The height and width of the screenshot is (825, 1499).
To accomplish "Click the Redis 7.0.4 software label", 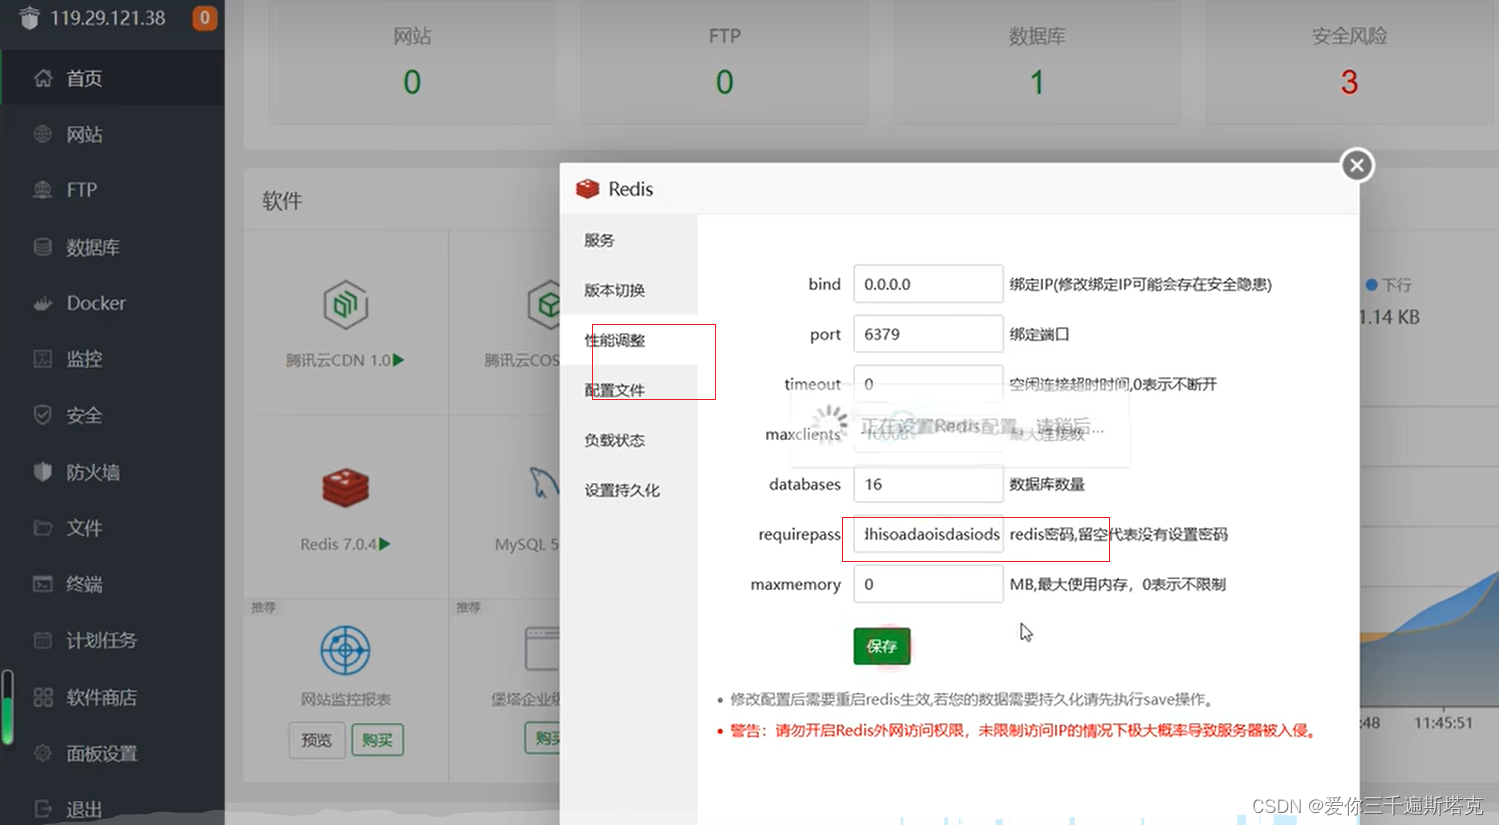I will [338, 544].
